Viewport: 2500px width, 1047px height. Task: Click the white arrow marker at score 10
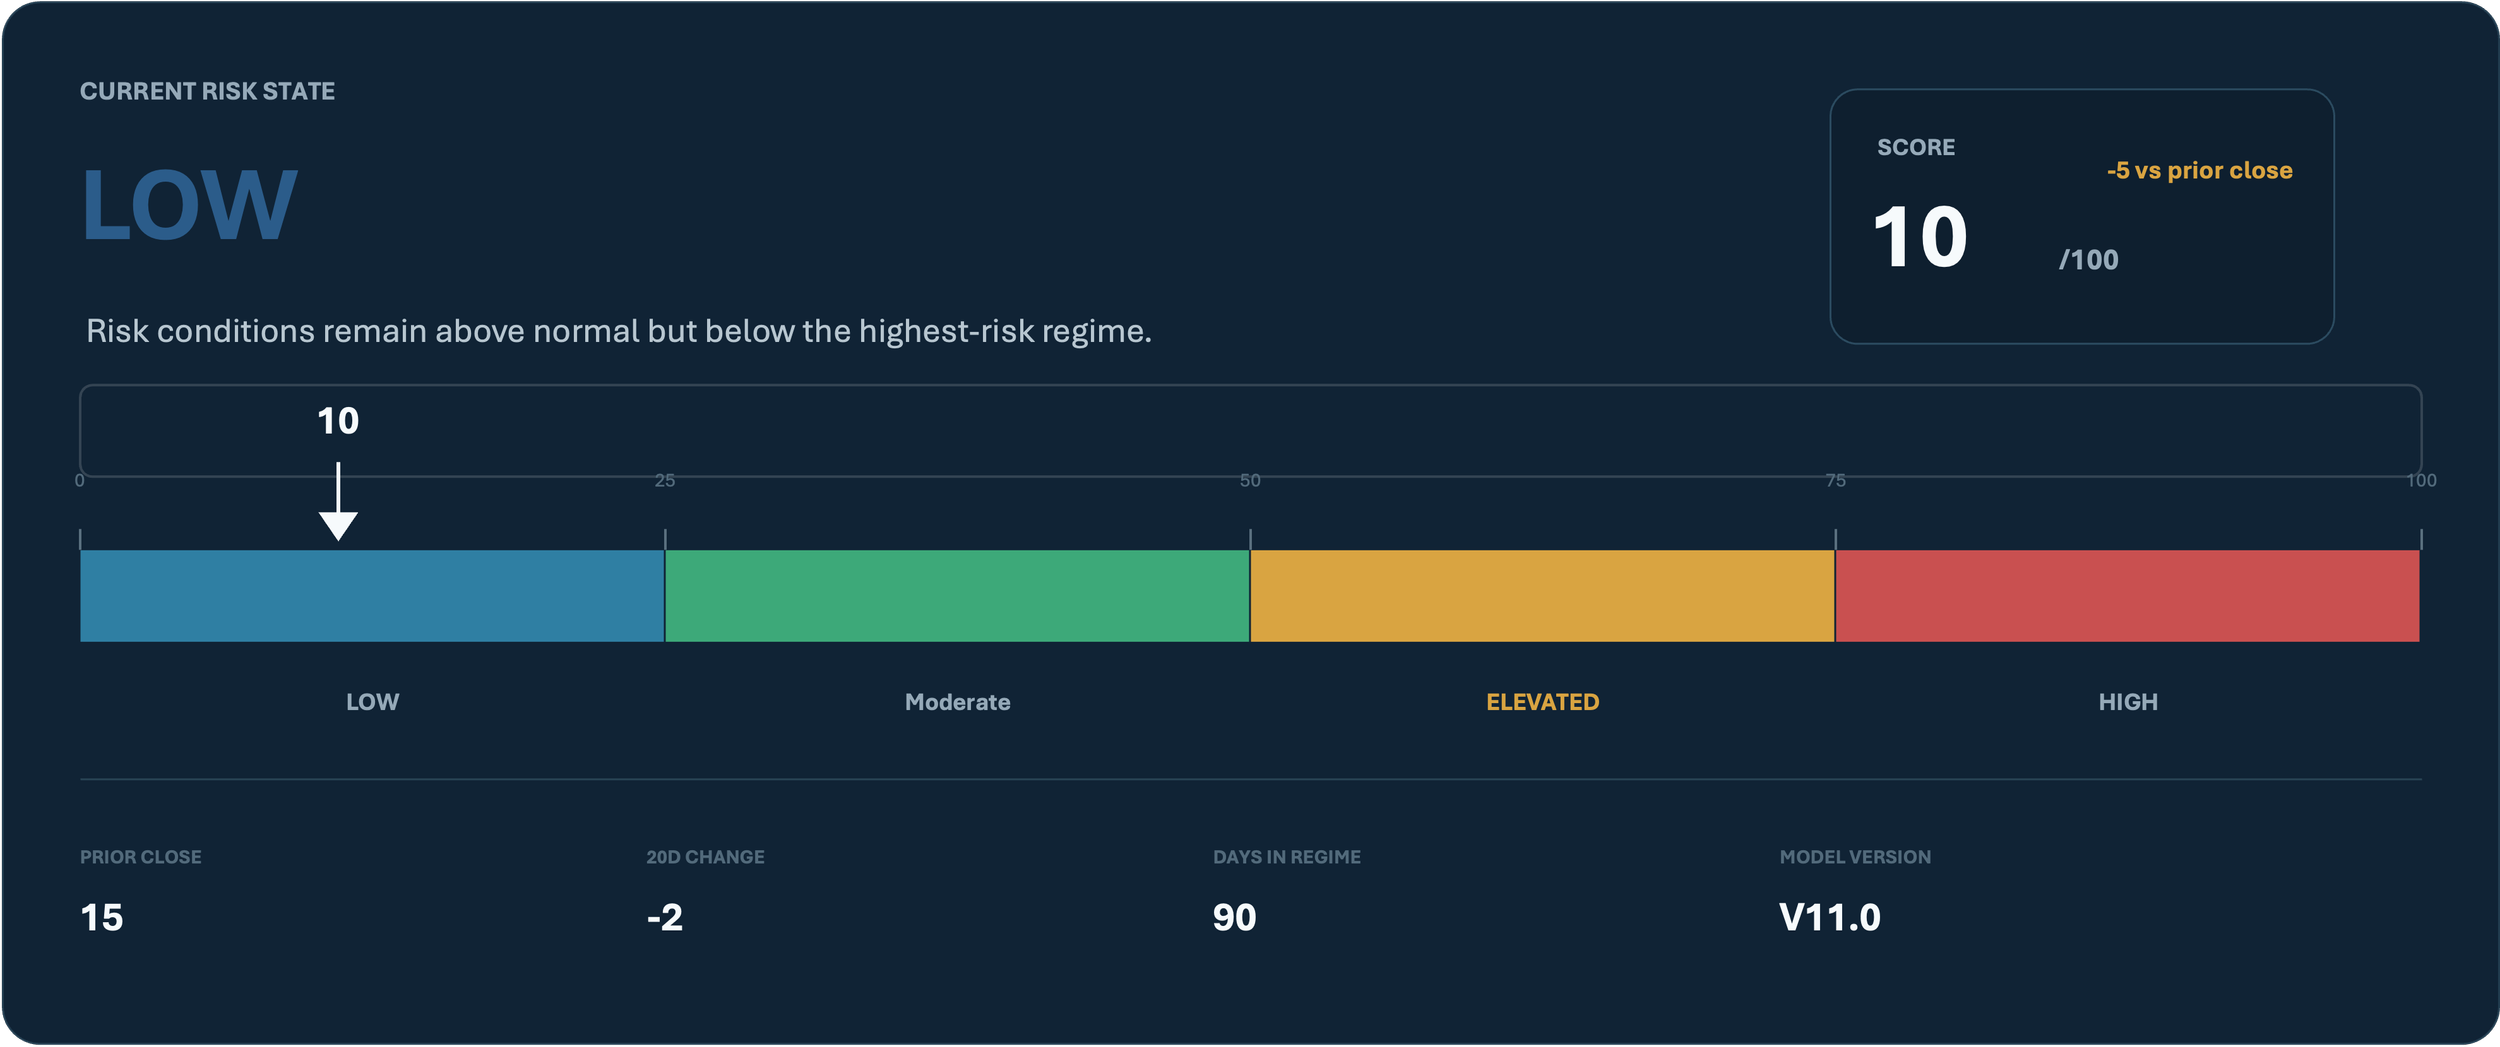[x=338, y=501]
